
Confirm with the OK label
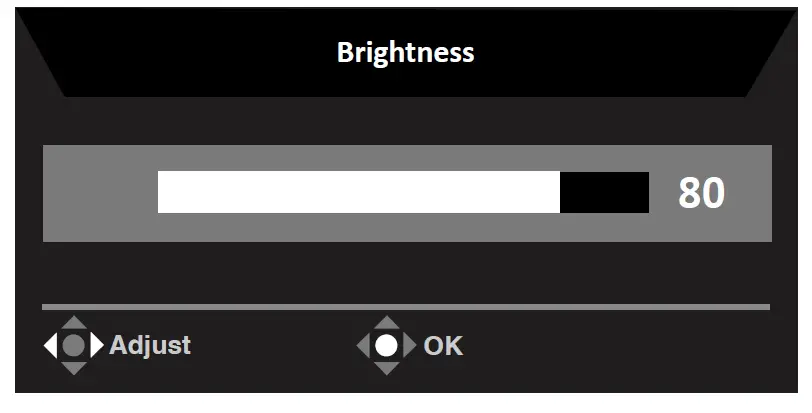tap(443, 346)
